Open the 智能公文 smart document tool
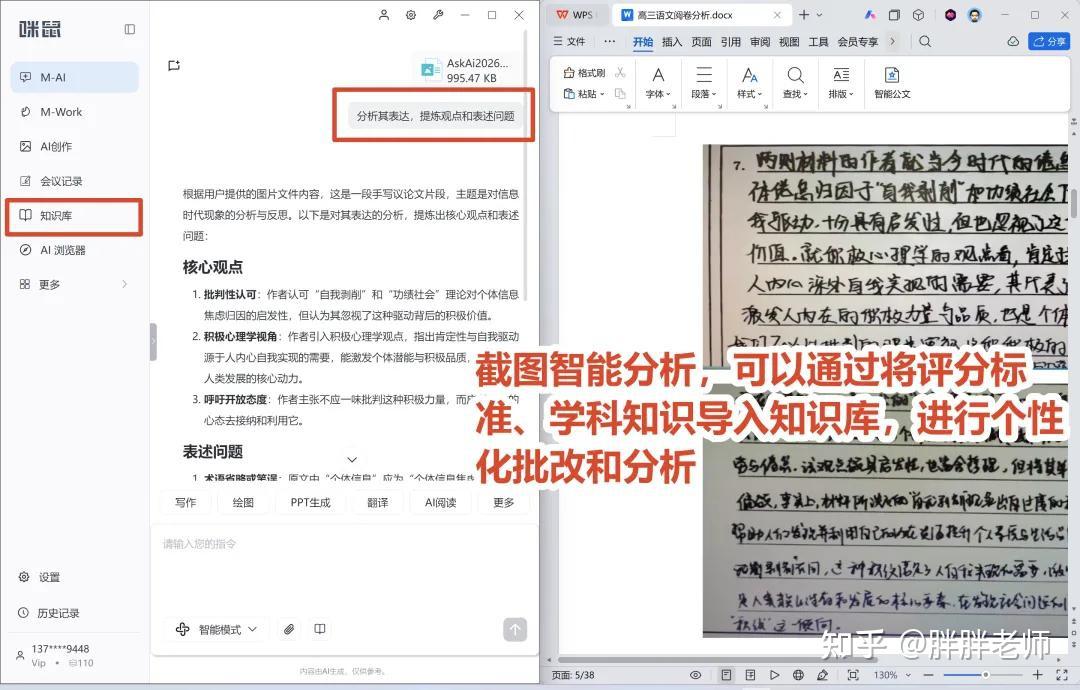 point(892,83)
